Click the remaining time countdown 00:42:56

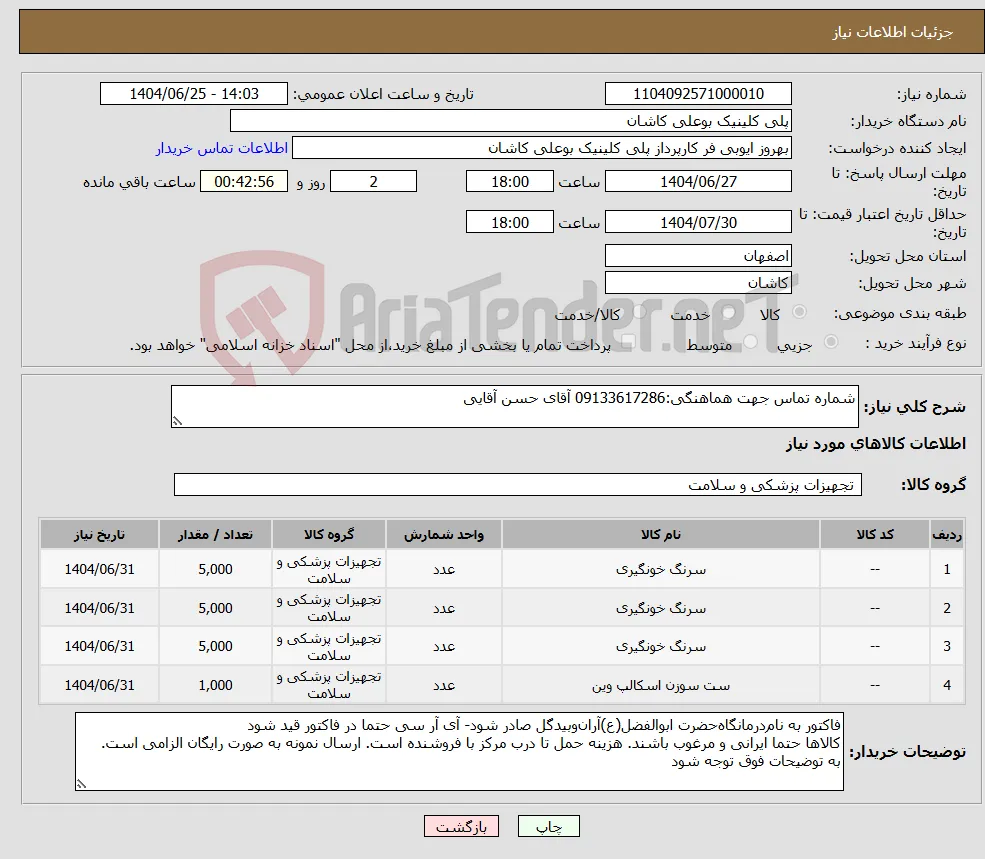point(244,182)
